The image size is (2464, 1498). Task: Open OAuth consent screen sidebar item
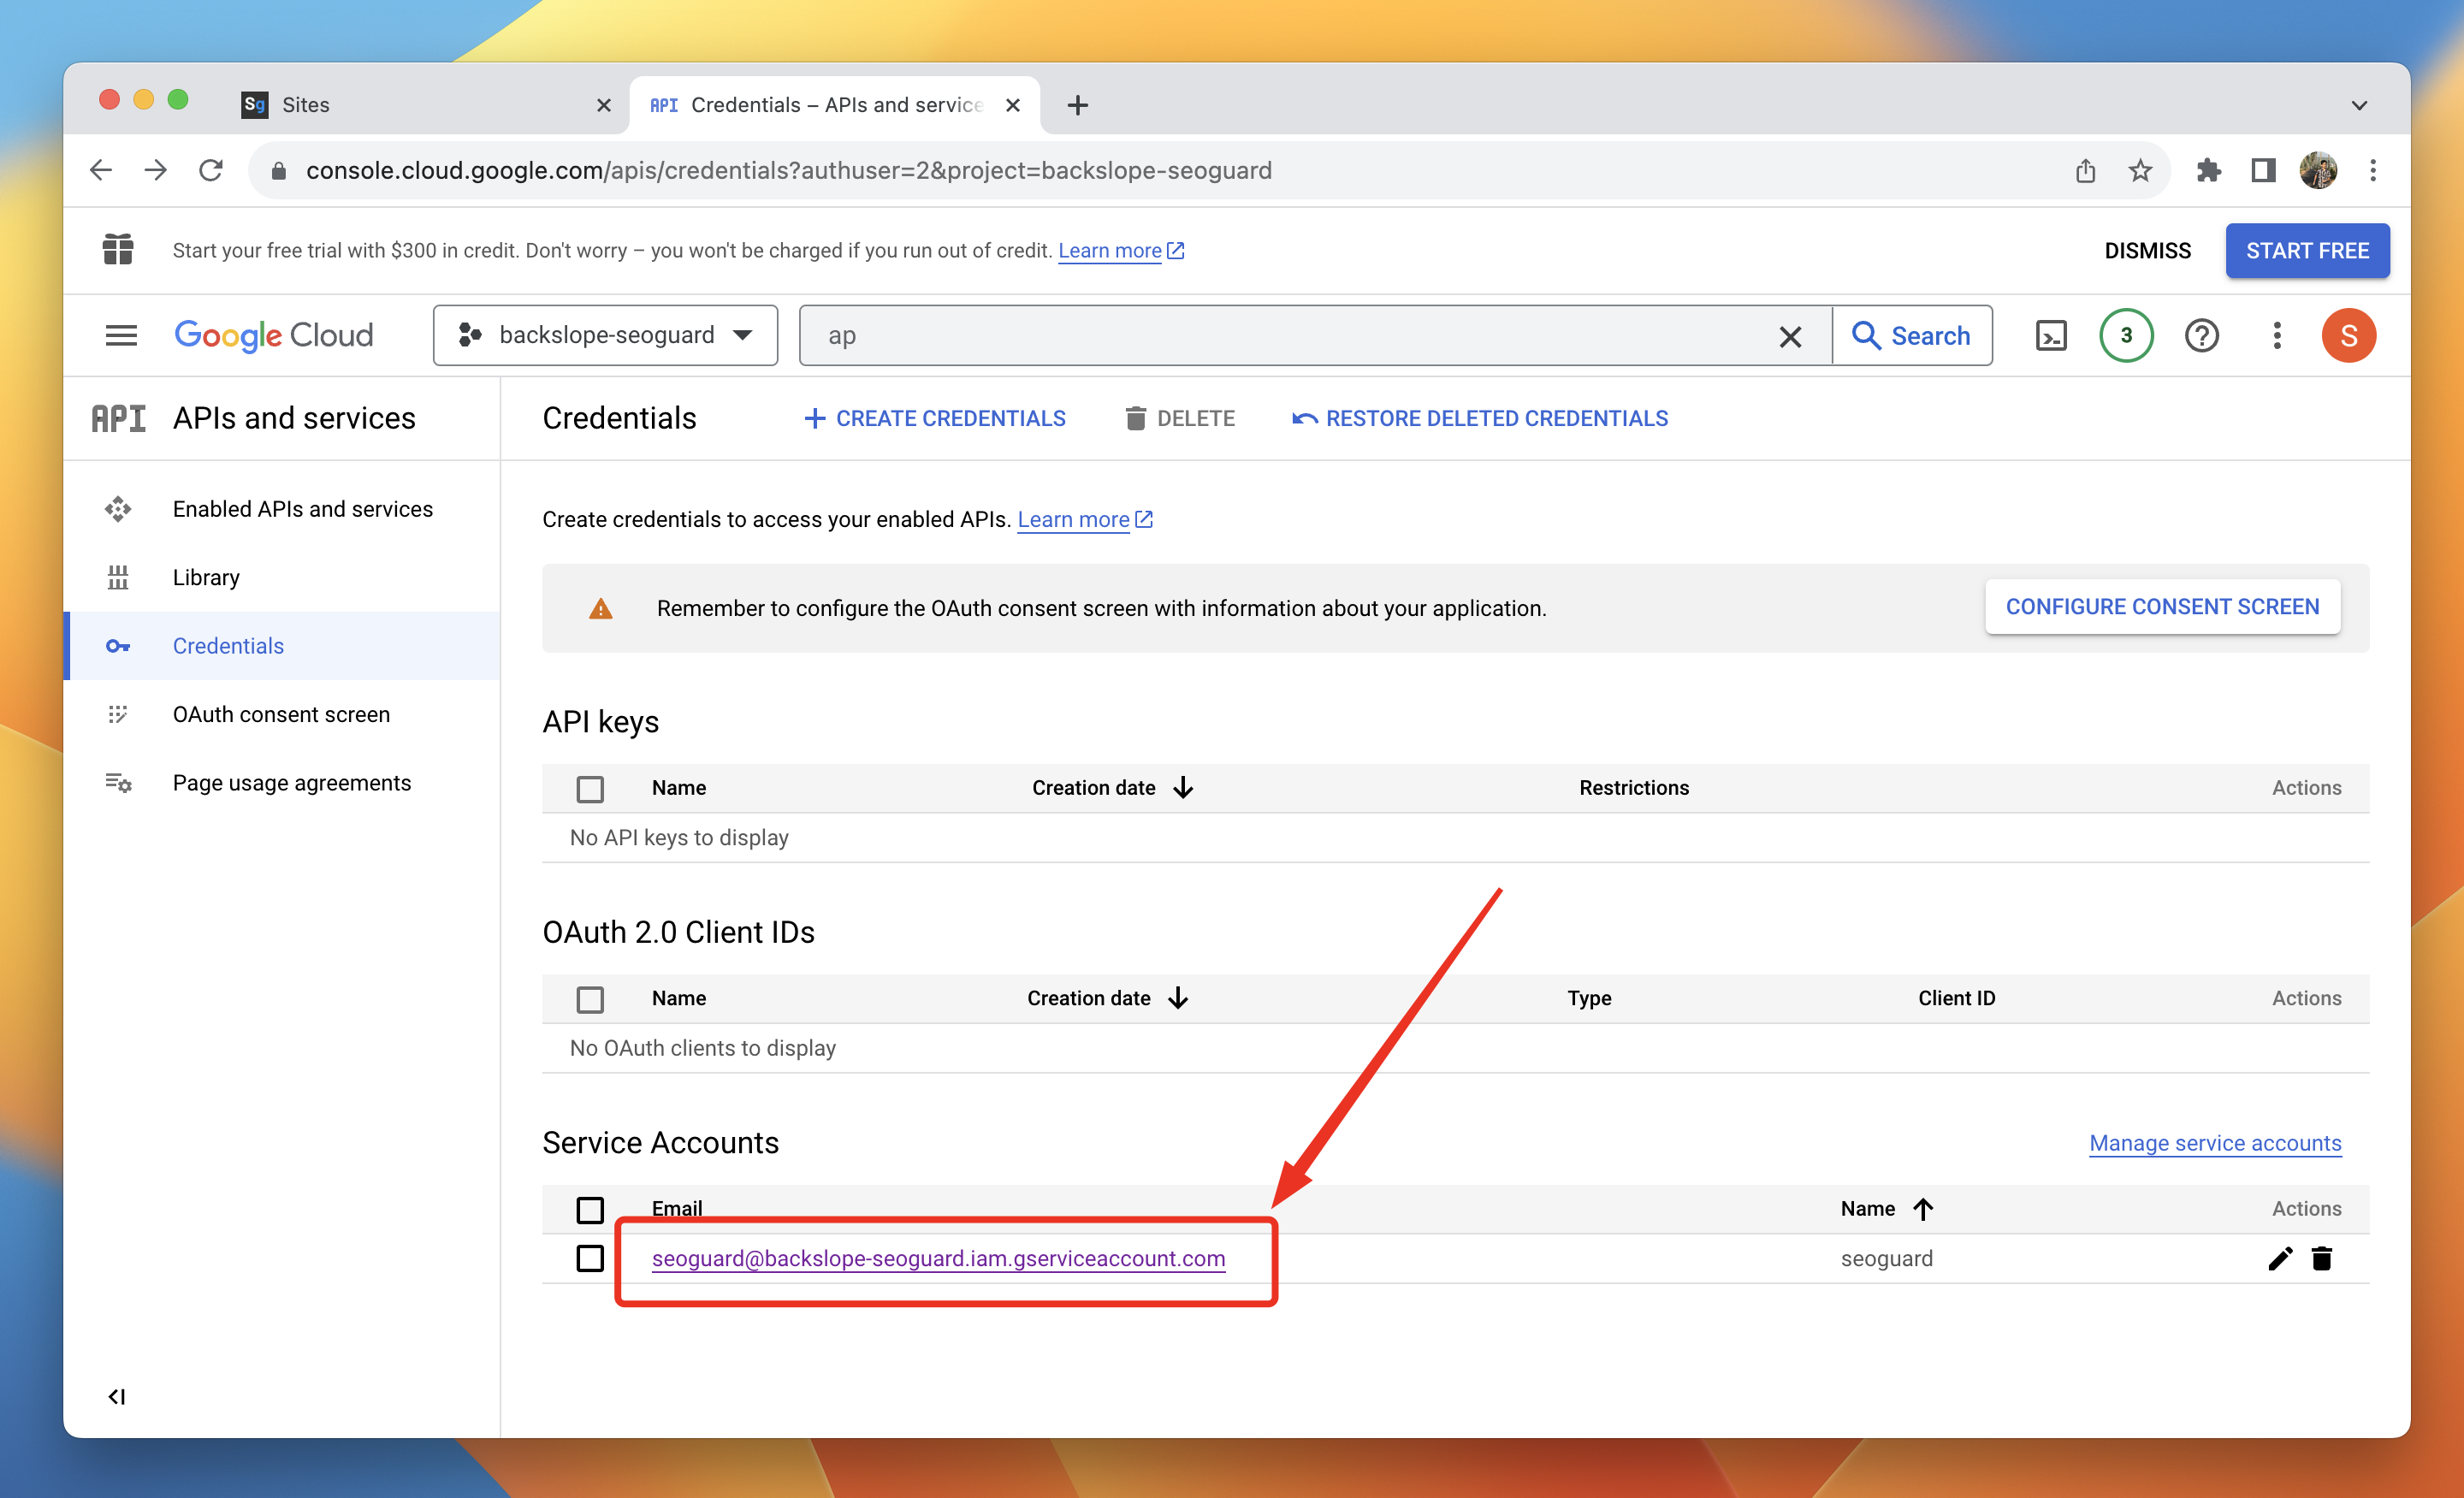click(x=281, y=714)
